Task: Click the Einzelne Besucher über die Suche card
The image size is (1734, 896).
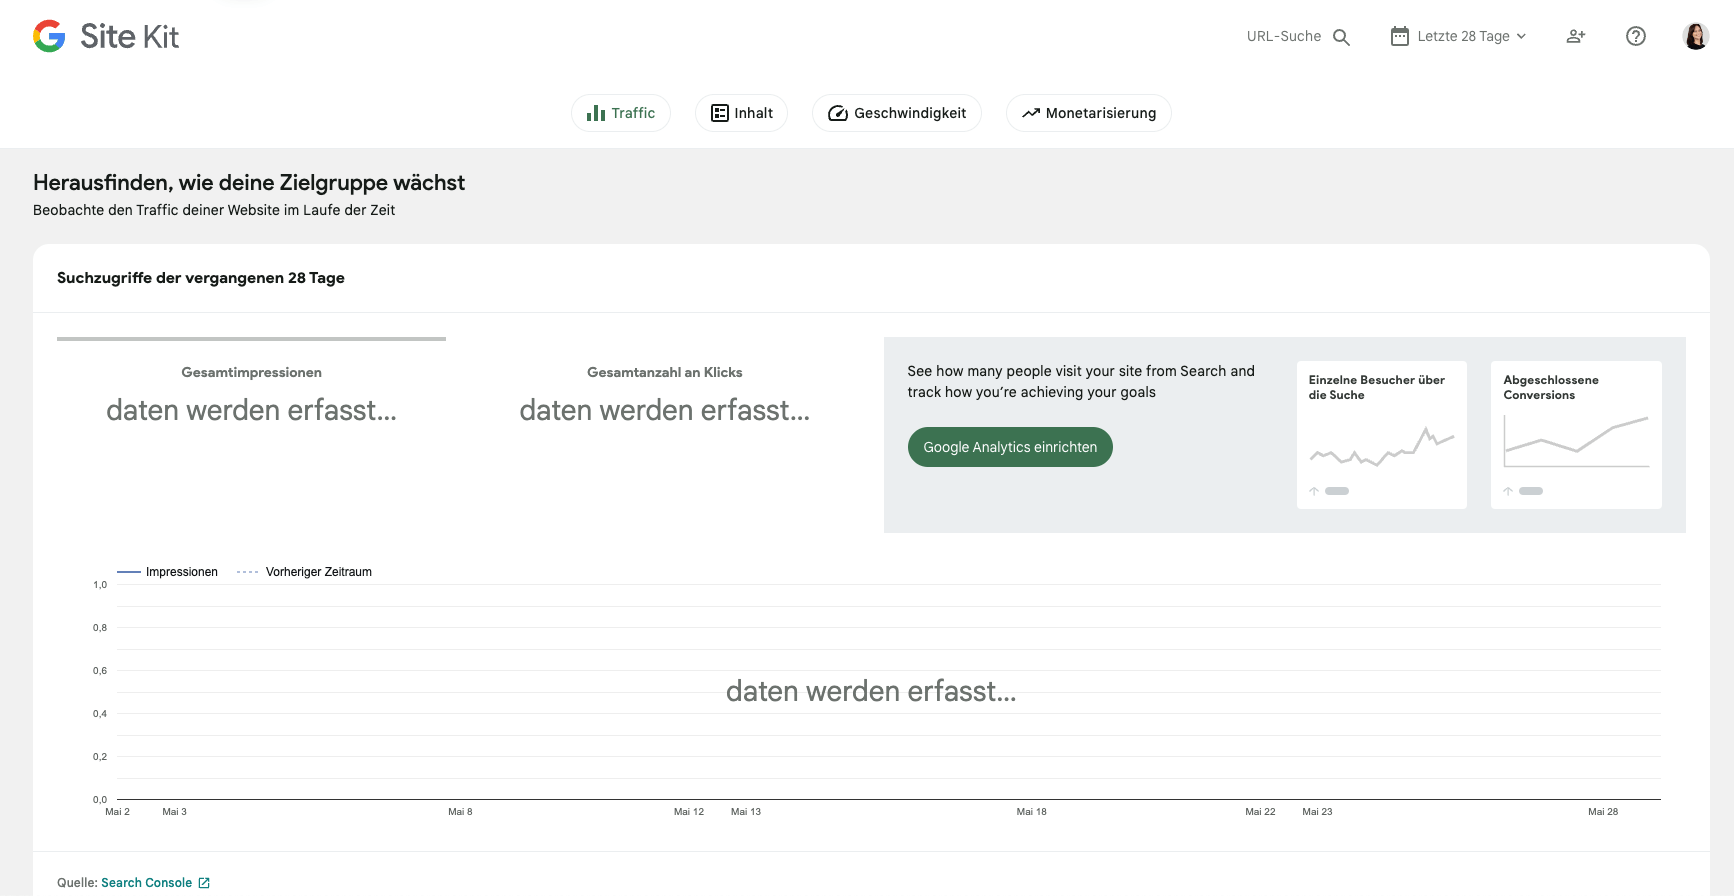Action: (1381, 435)
